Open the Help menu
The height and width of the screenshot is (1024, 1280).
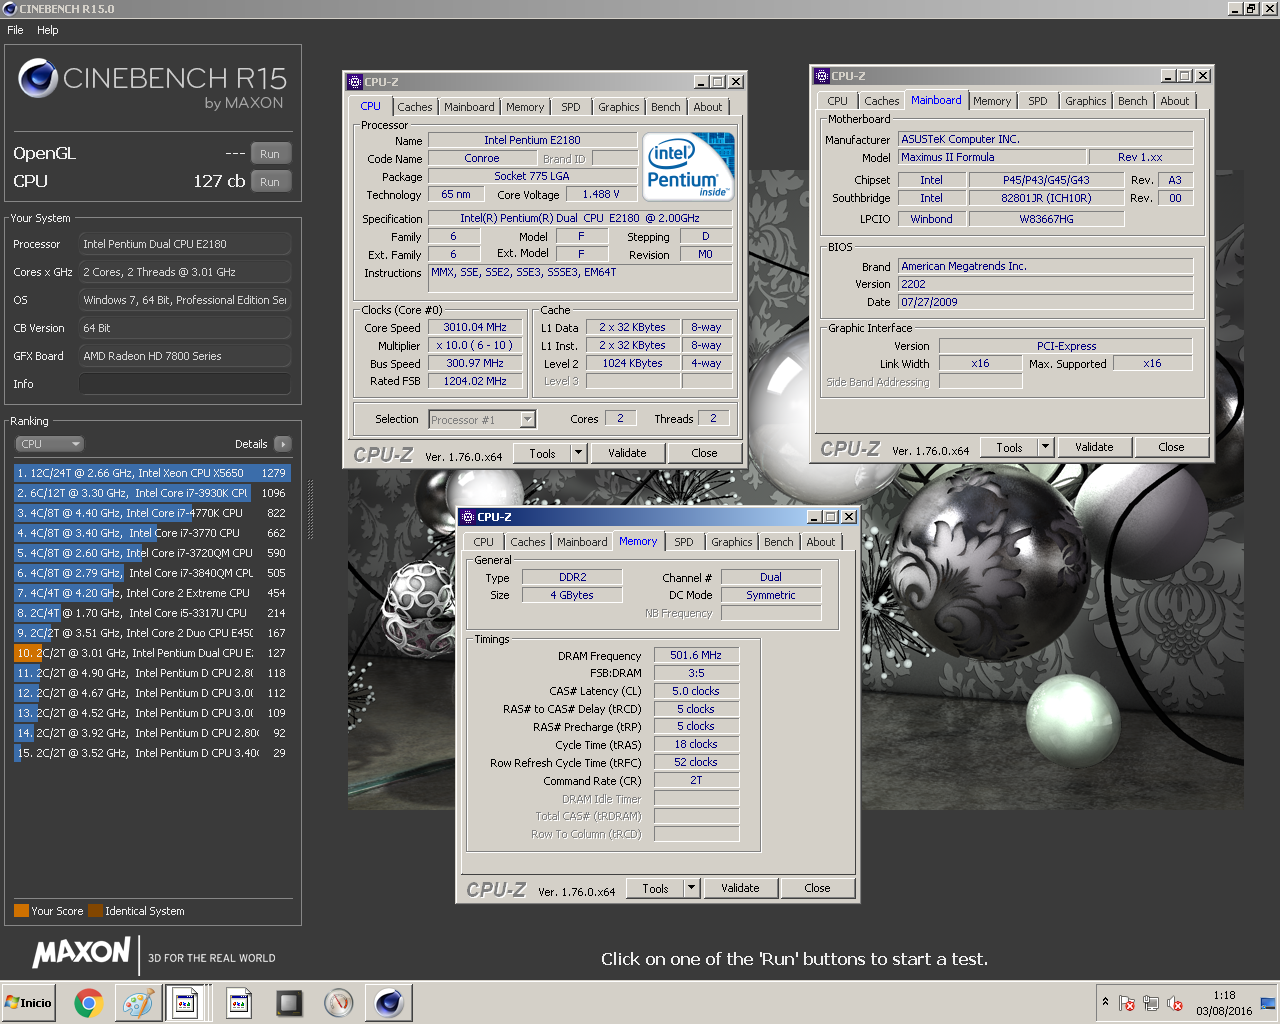(x=48, y=30)
